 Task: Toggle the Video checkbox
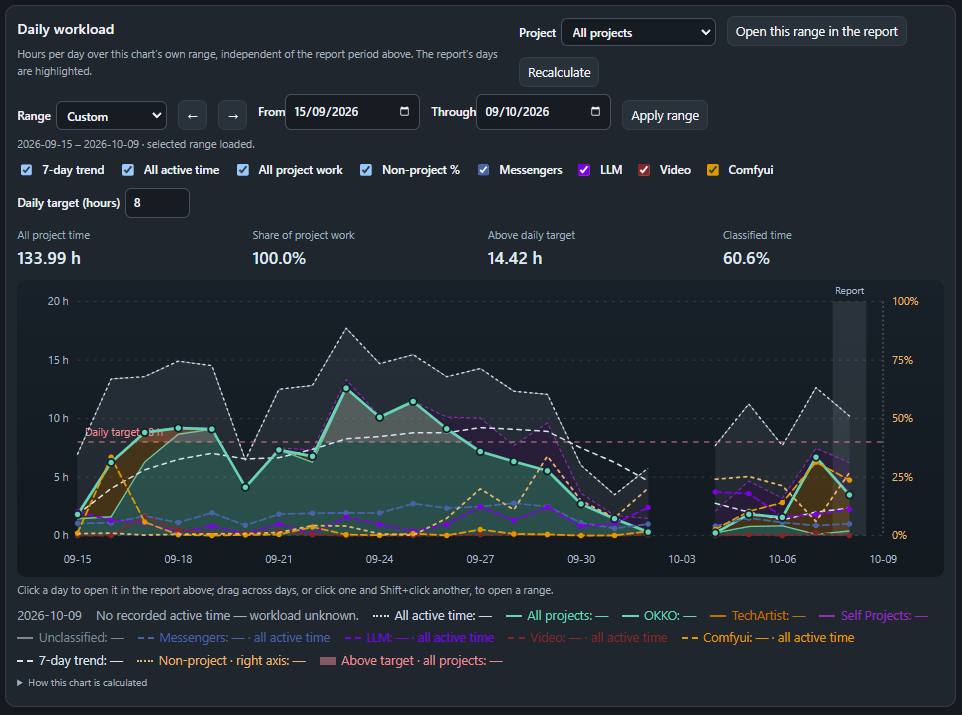pyautogui.click(x=644, y=170)
